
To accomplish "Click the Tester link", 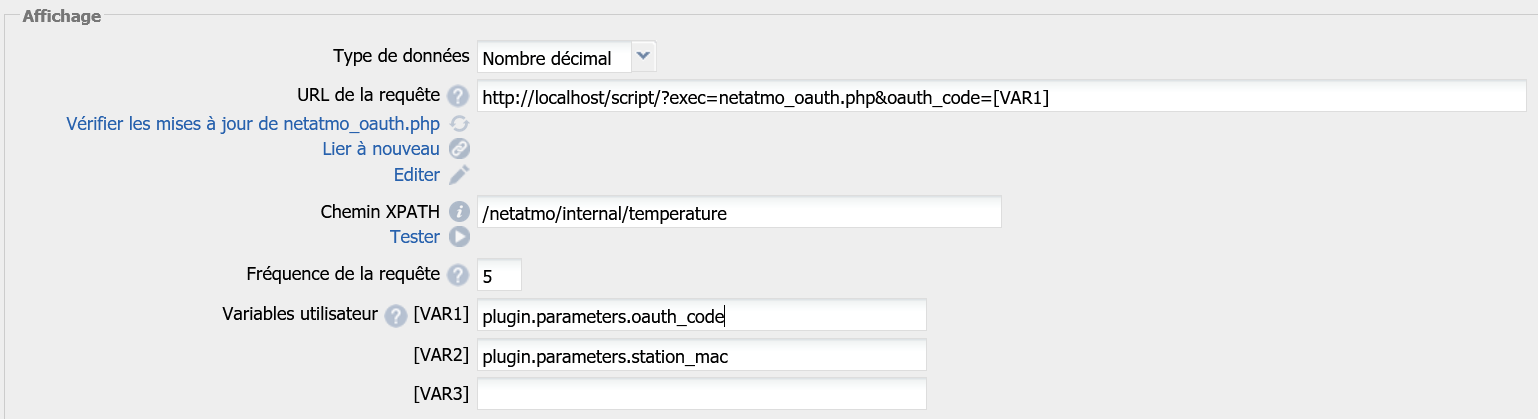I will (x=414, y=237).
